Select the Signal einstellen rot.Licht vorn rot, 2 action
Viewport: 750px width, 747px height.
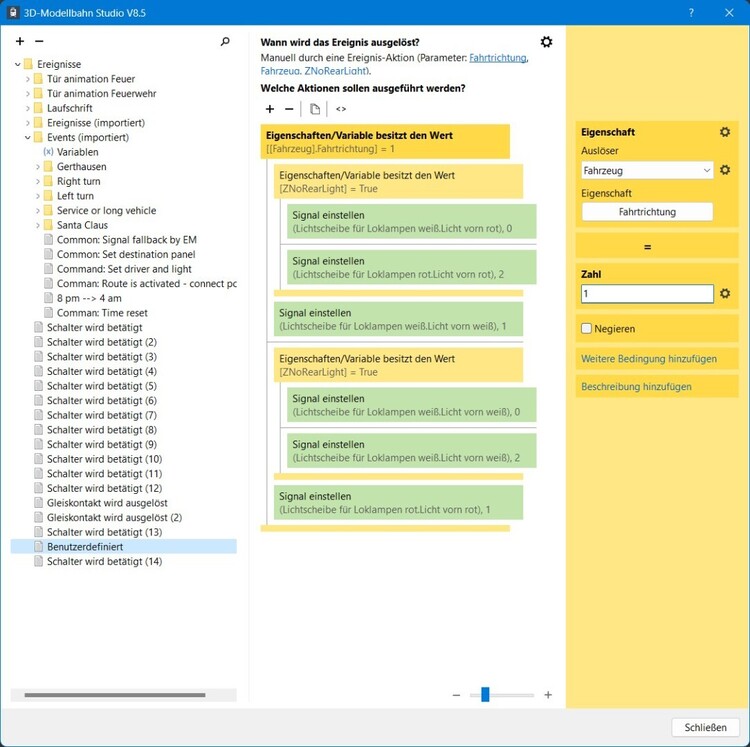click(x=412, y=267)
